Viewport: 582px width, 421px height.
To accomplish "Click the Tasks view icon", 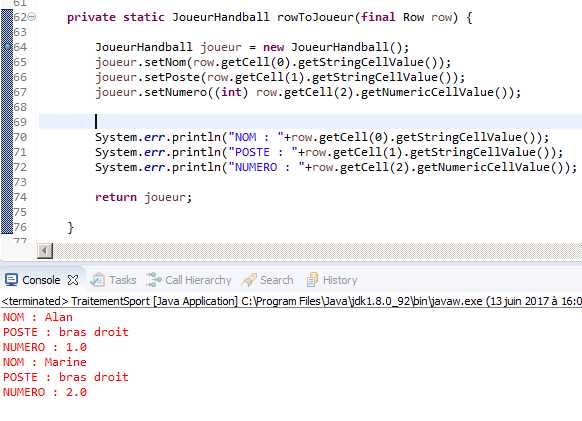I will tap(98, 280).
